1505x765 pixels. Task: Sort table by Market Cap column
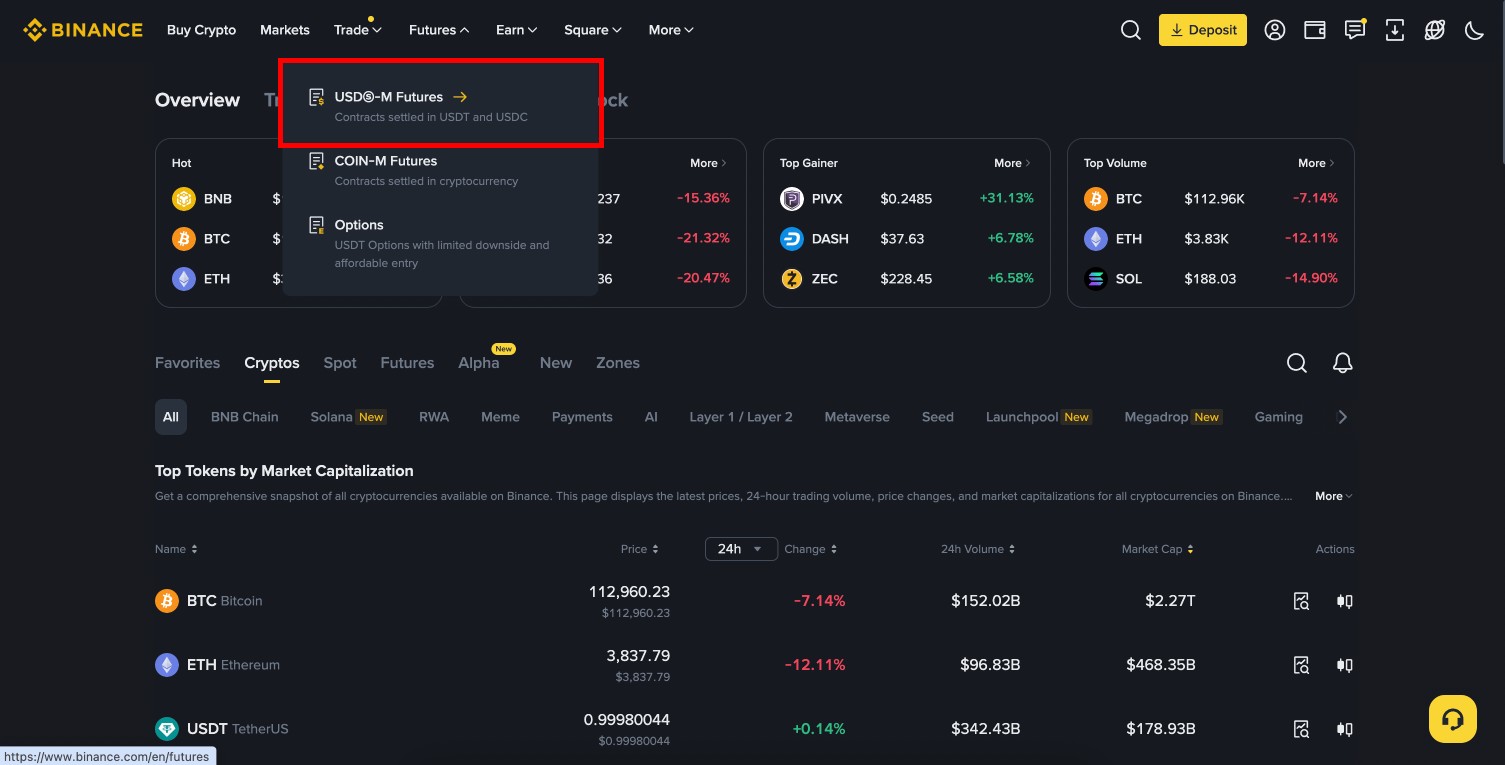(x=1158, y=549)
